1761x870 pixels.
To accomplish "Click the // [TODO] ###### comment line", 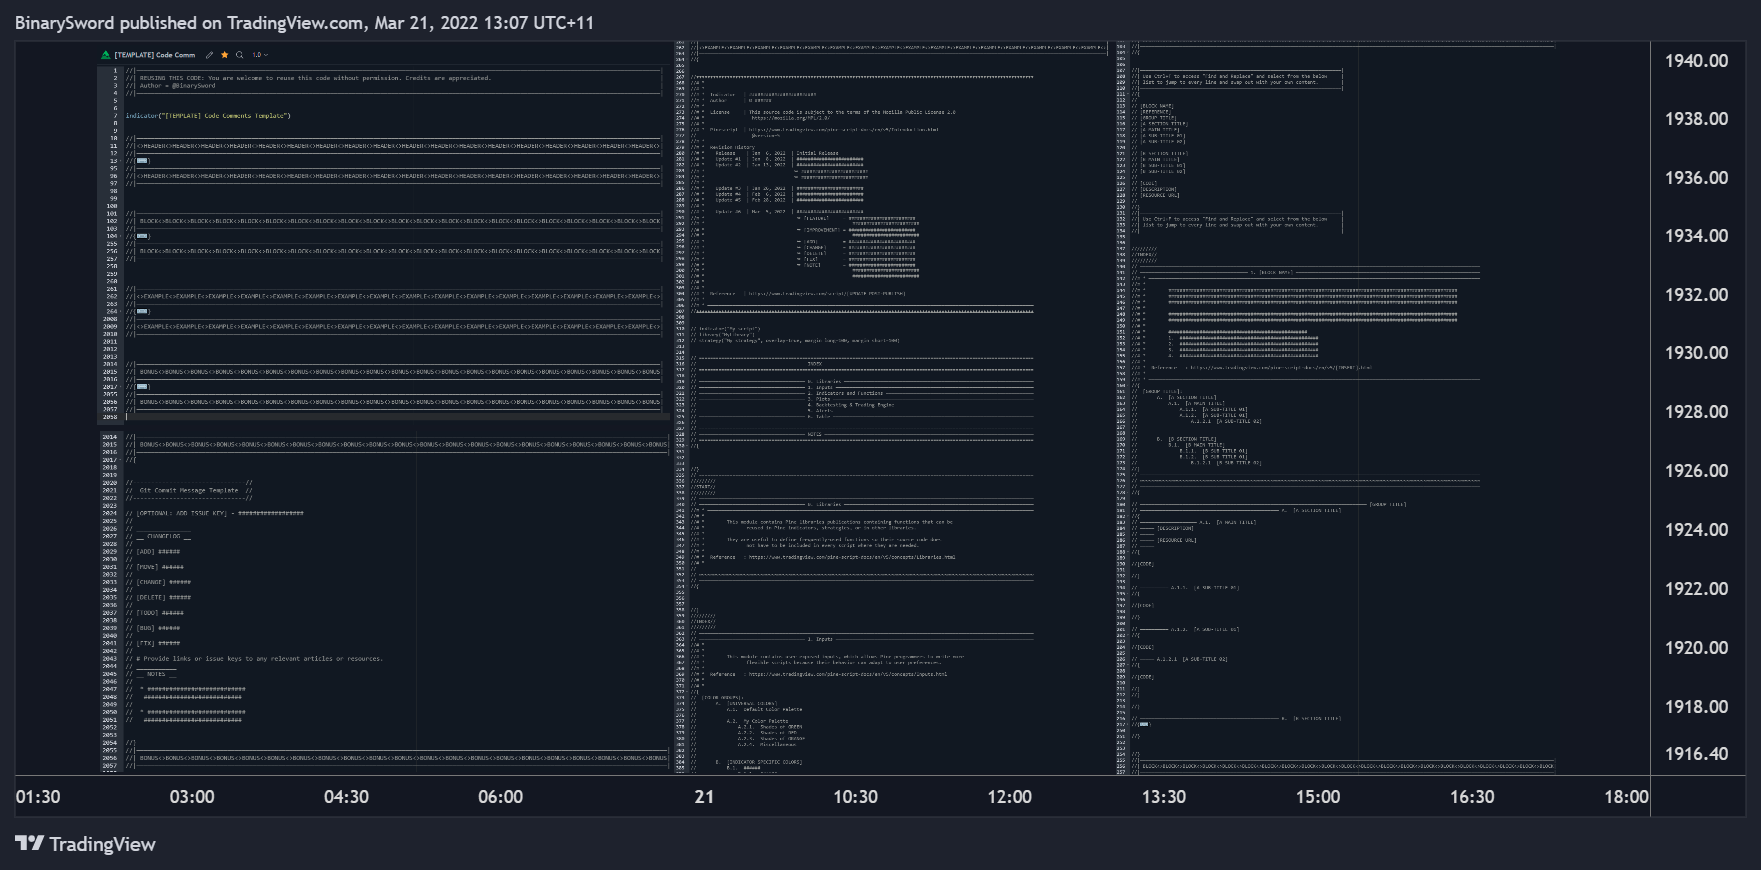I will [155, 613].
